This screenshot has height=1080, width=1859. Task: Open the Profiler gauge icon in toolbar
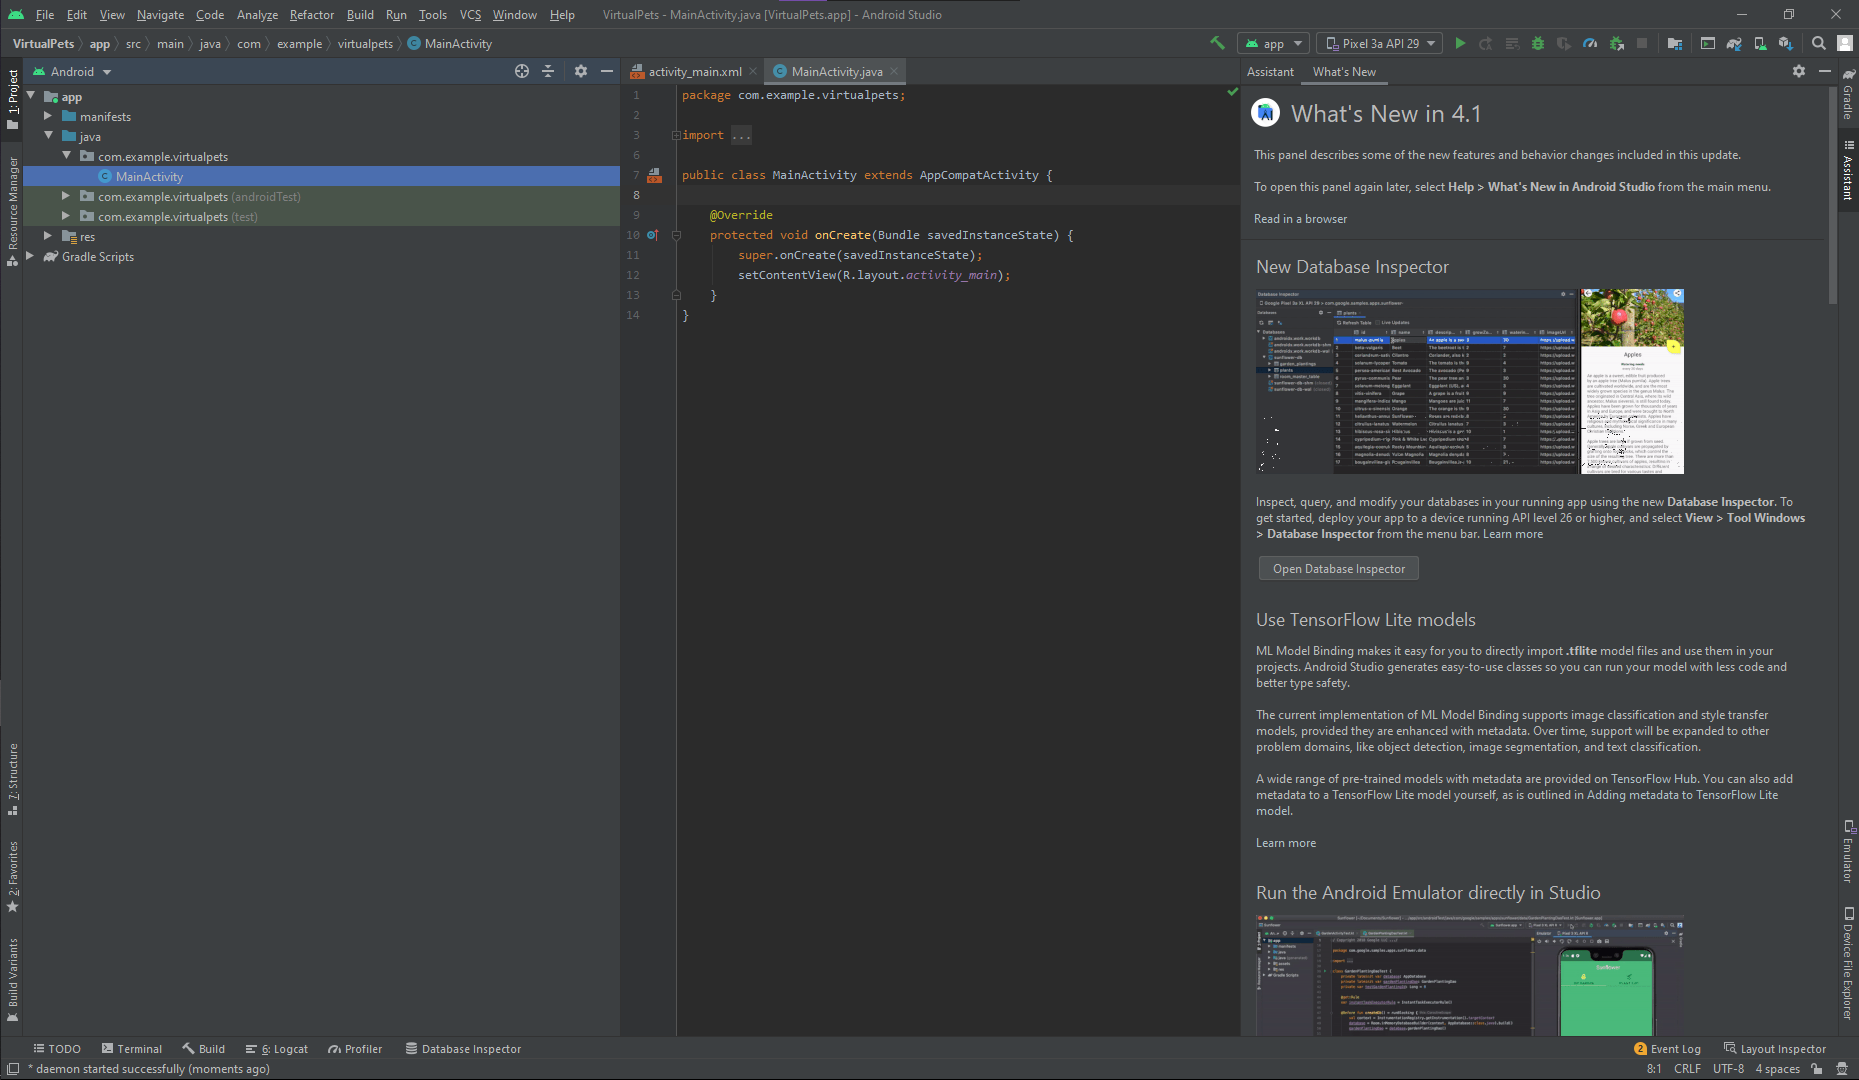1590,43
